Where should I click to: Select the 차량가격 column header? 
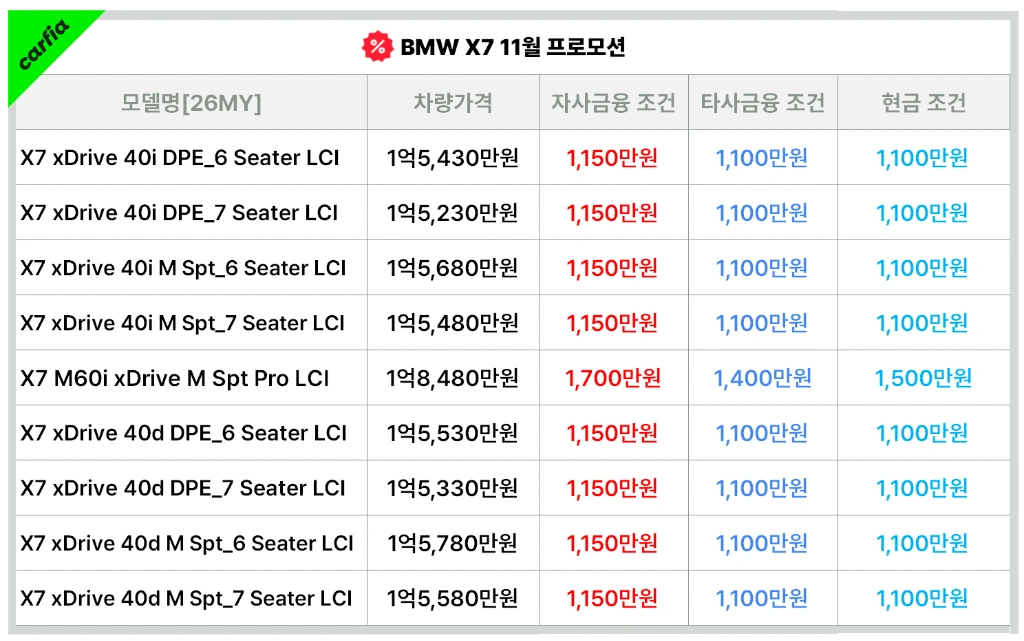click(453, 102)
